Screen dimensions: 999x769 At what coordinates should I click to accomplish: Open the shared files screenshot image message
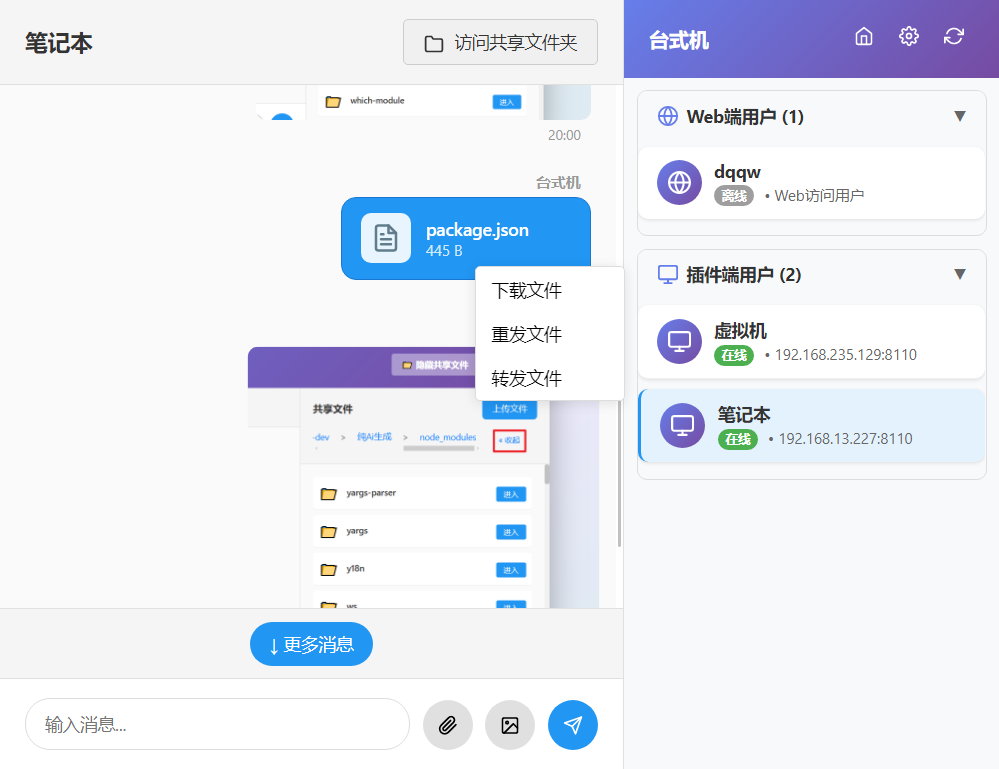point(423,477)
